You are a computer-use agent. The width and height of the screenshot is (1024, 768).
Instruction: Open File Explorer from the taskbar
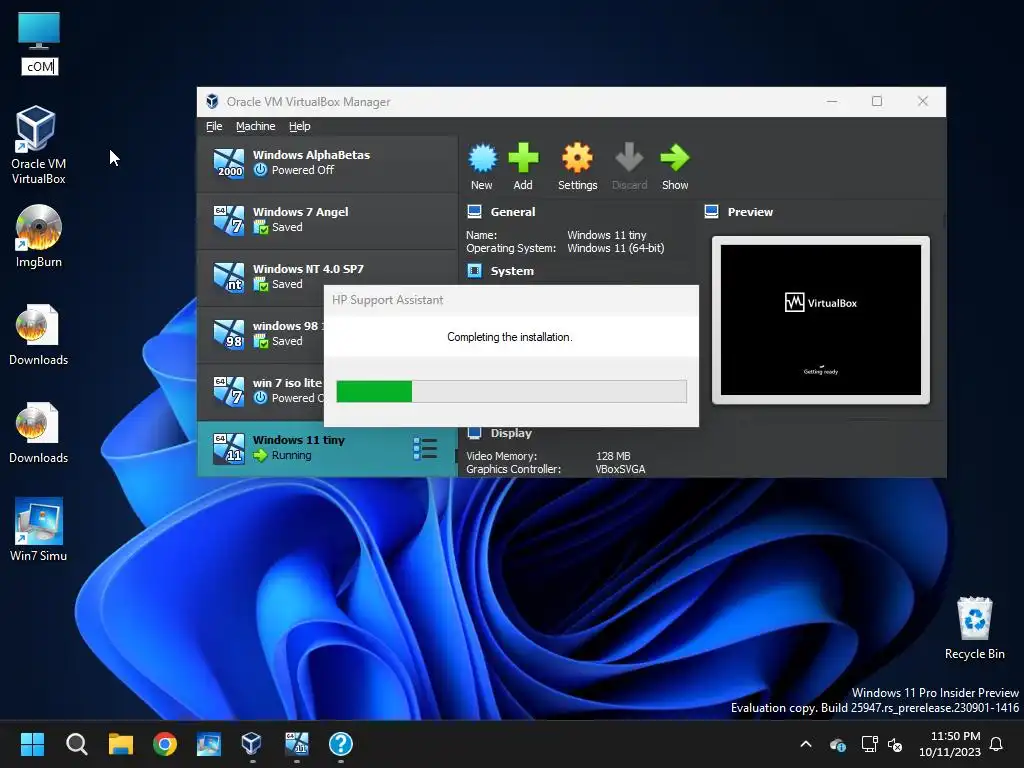[x=121, y=744]
